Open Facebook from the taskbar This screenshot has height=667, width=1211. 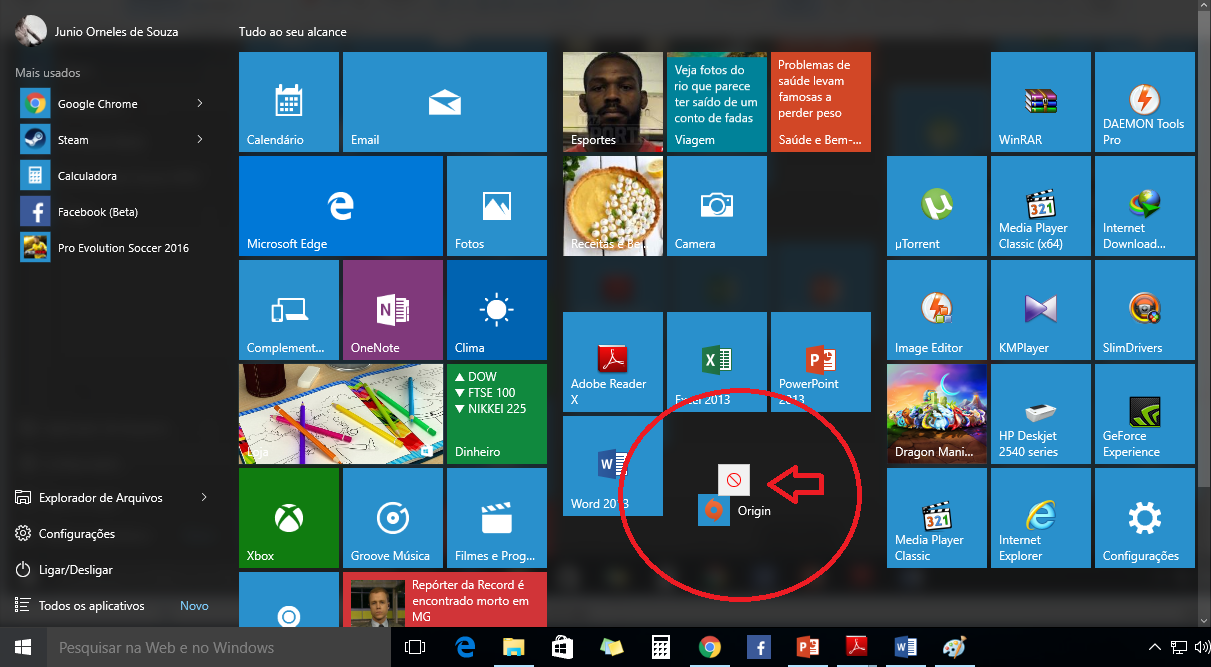(758, 647)
